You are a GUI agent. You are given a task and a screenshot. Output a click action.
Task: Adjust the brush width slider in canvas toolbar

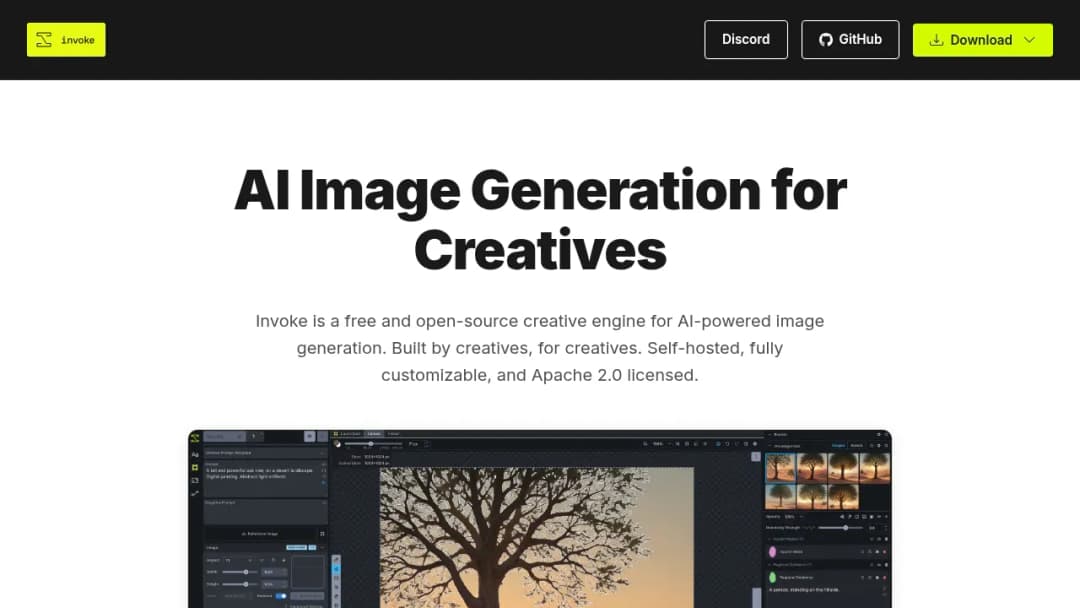pos(371,444)
